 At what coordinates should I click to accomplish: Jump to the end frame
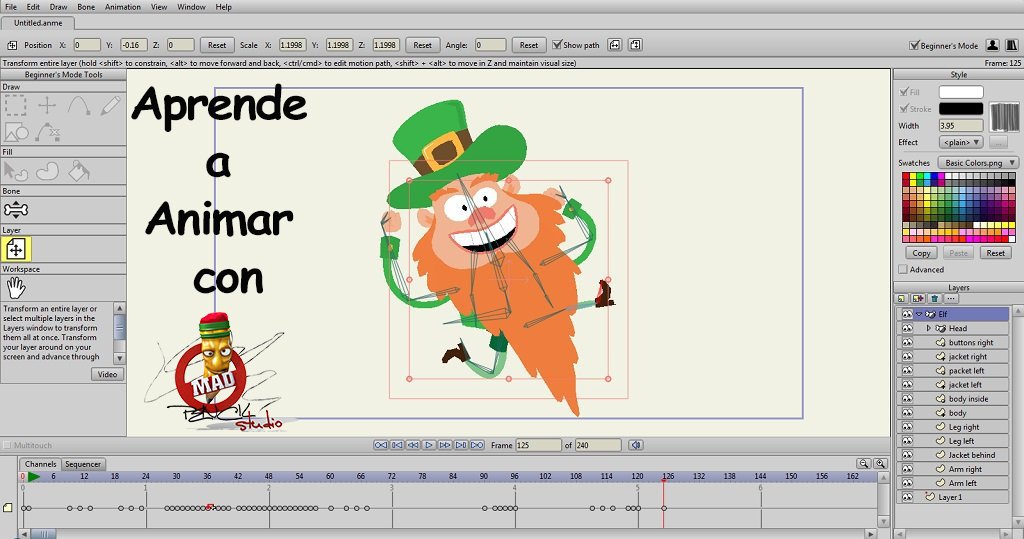(x=477, y=445)
